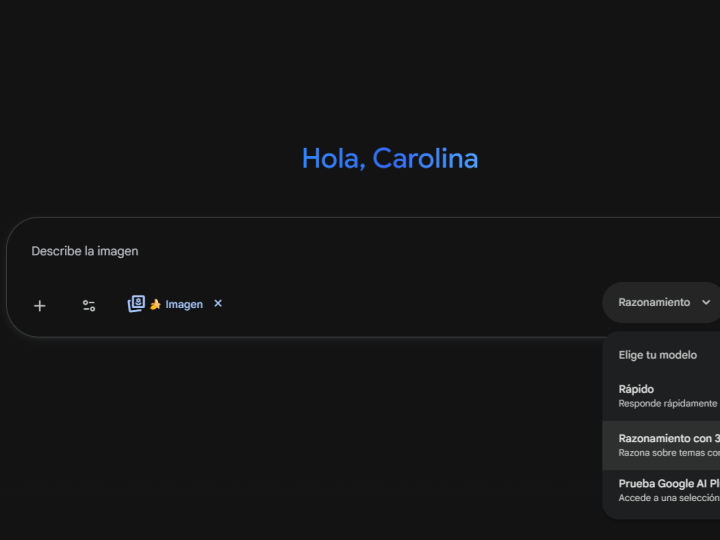The height and width of the screenshot is (540, 720).
Task: Select the Rápido model option
Action: 660,395
